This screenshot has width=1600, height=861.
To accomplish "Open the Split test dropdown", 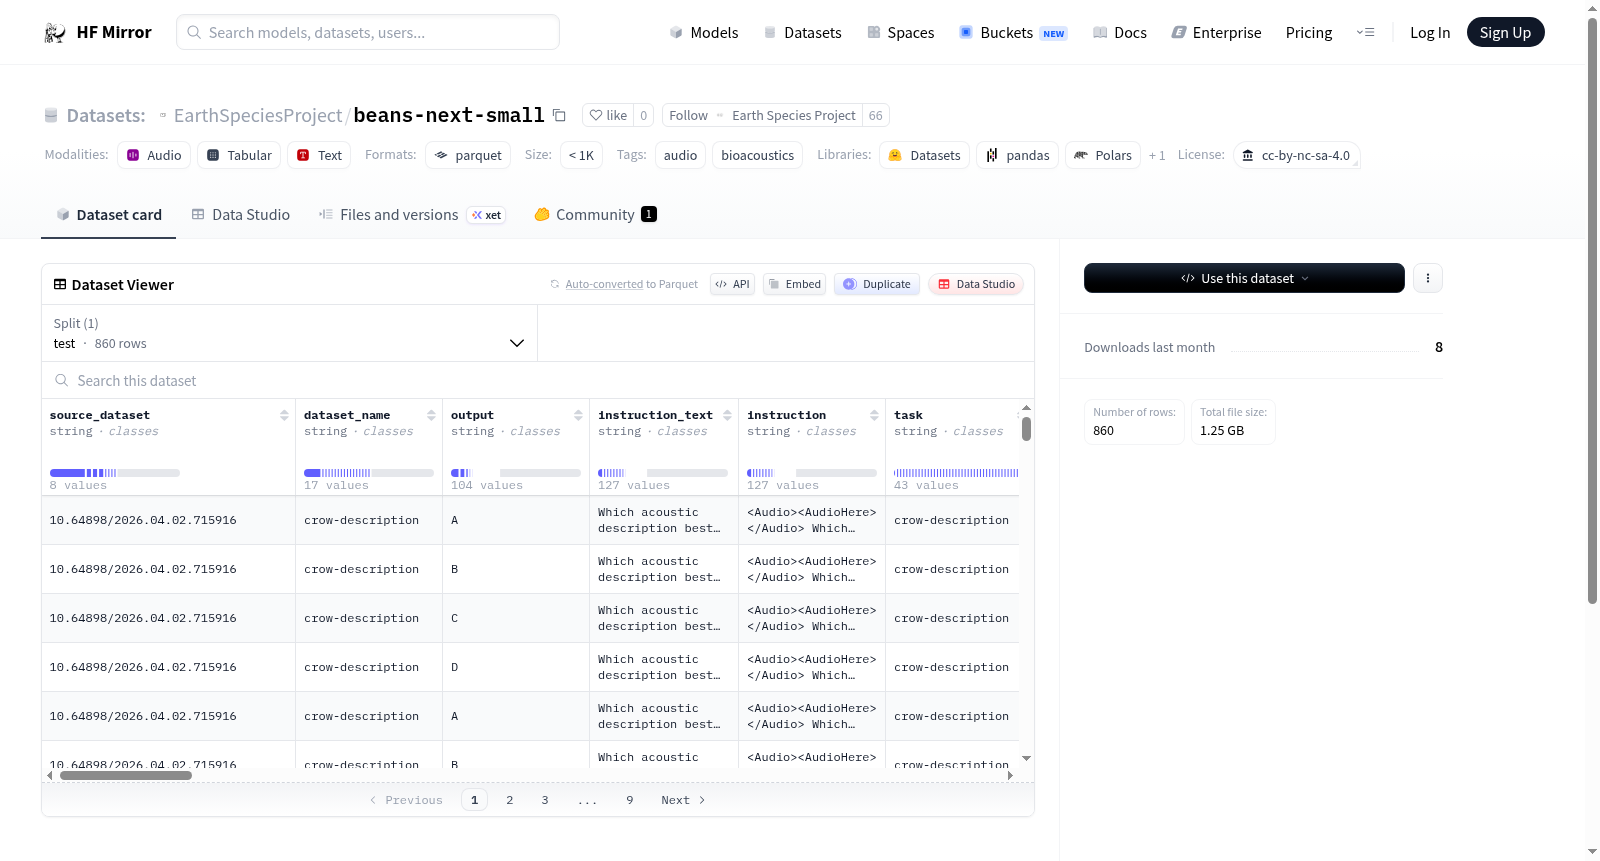I will pyautogui.click(x=289, y=333).
